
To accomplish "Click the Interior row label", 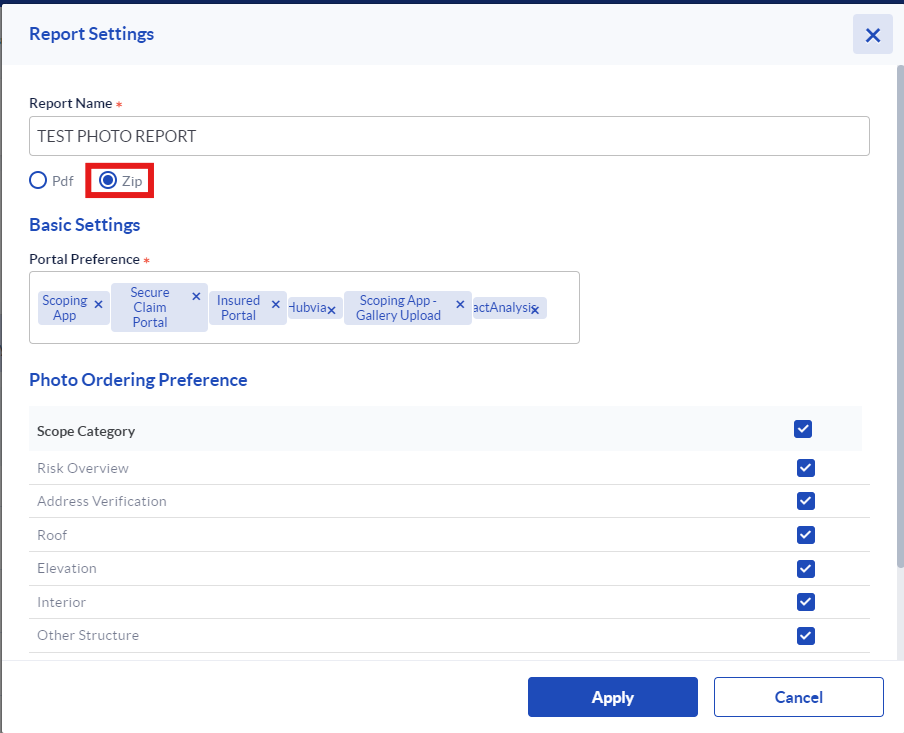I will click(61, 602).
